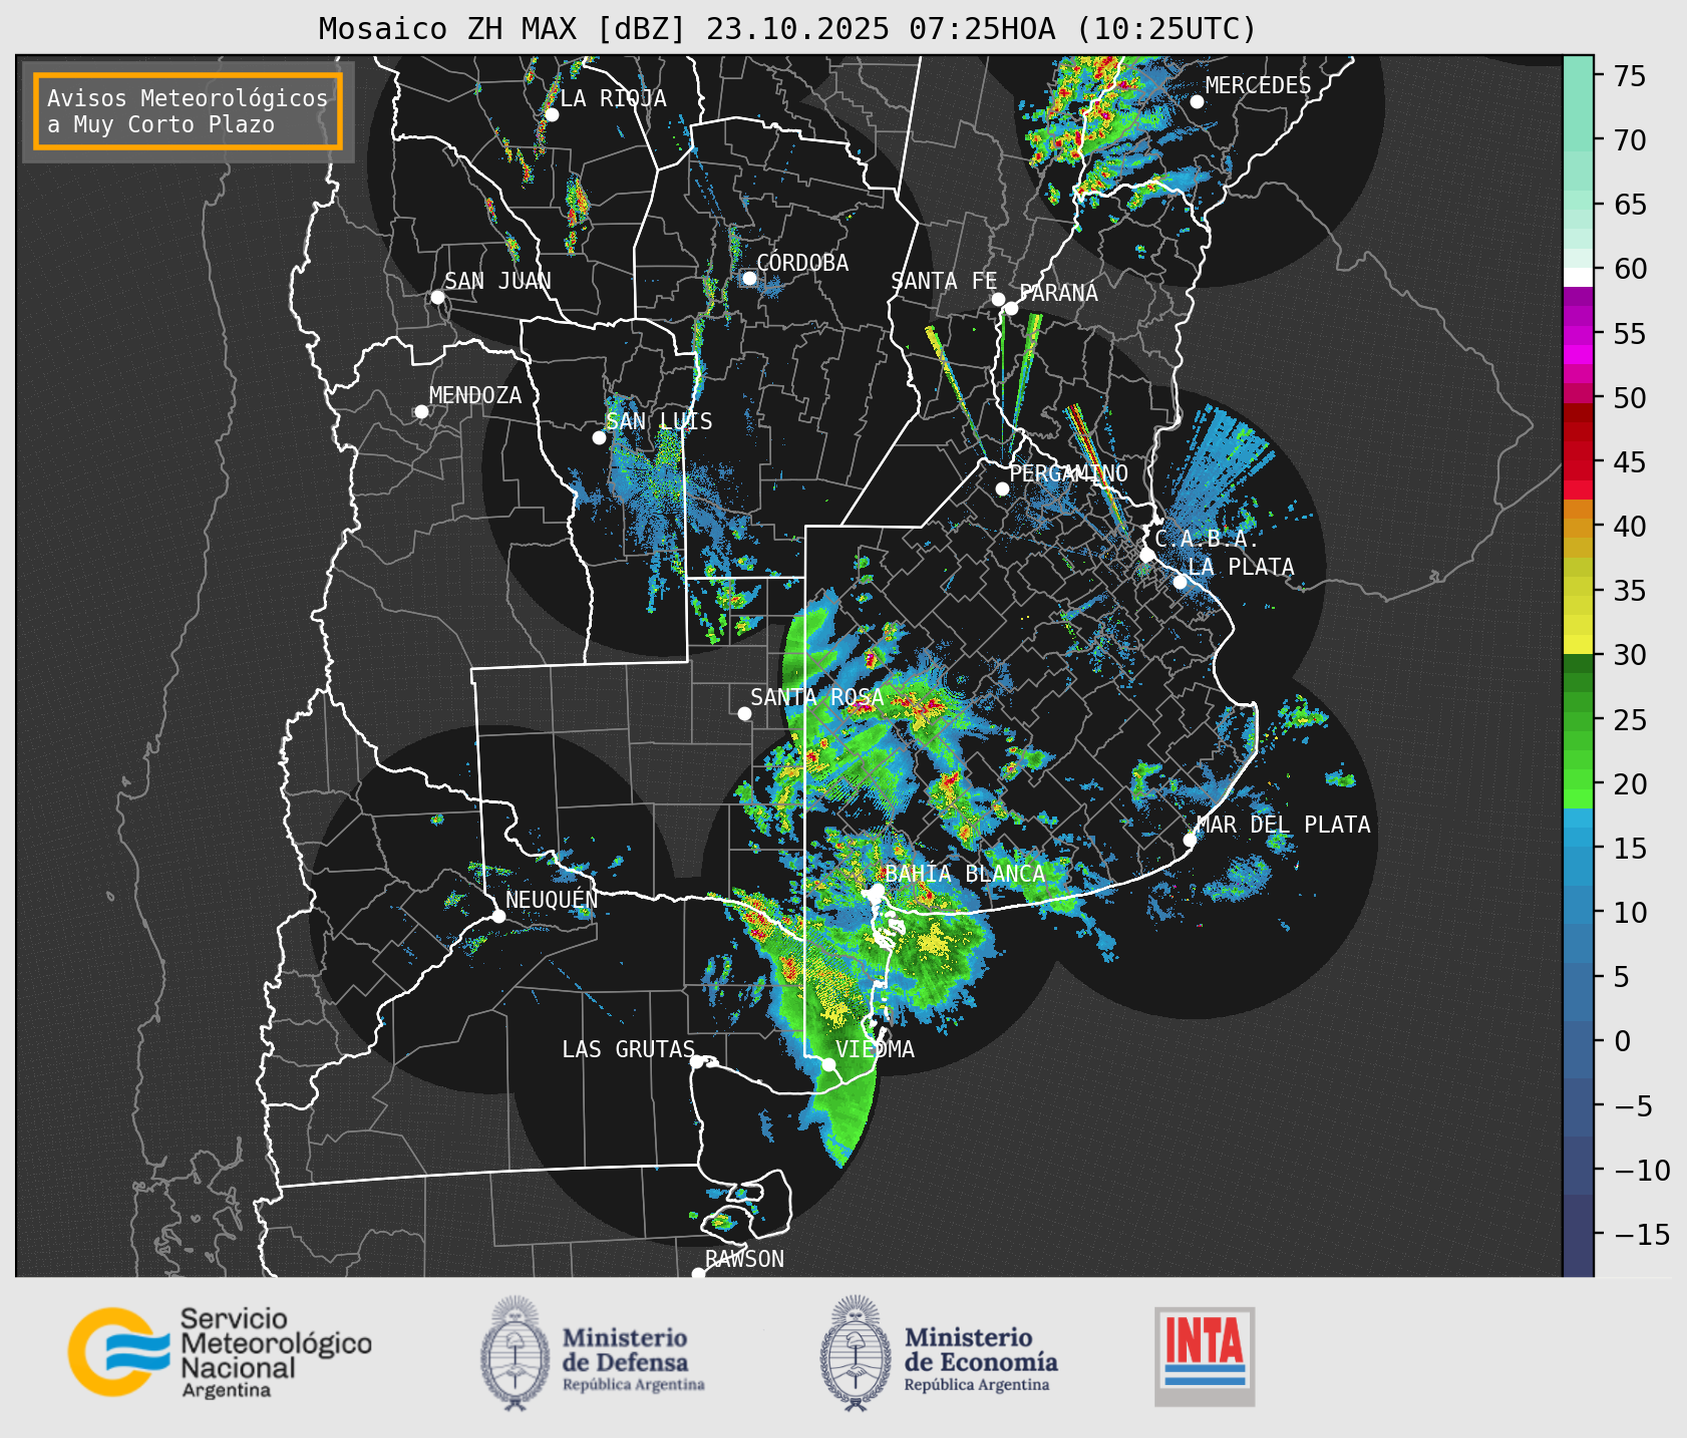Click the Mar del Plata marker dot

tap(1190, 839)
